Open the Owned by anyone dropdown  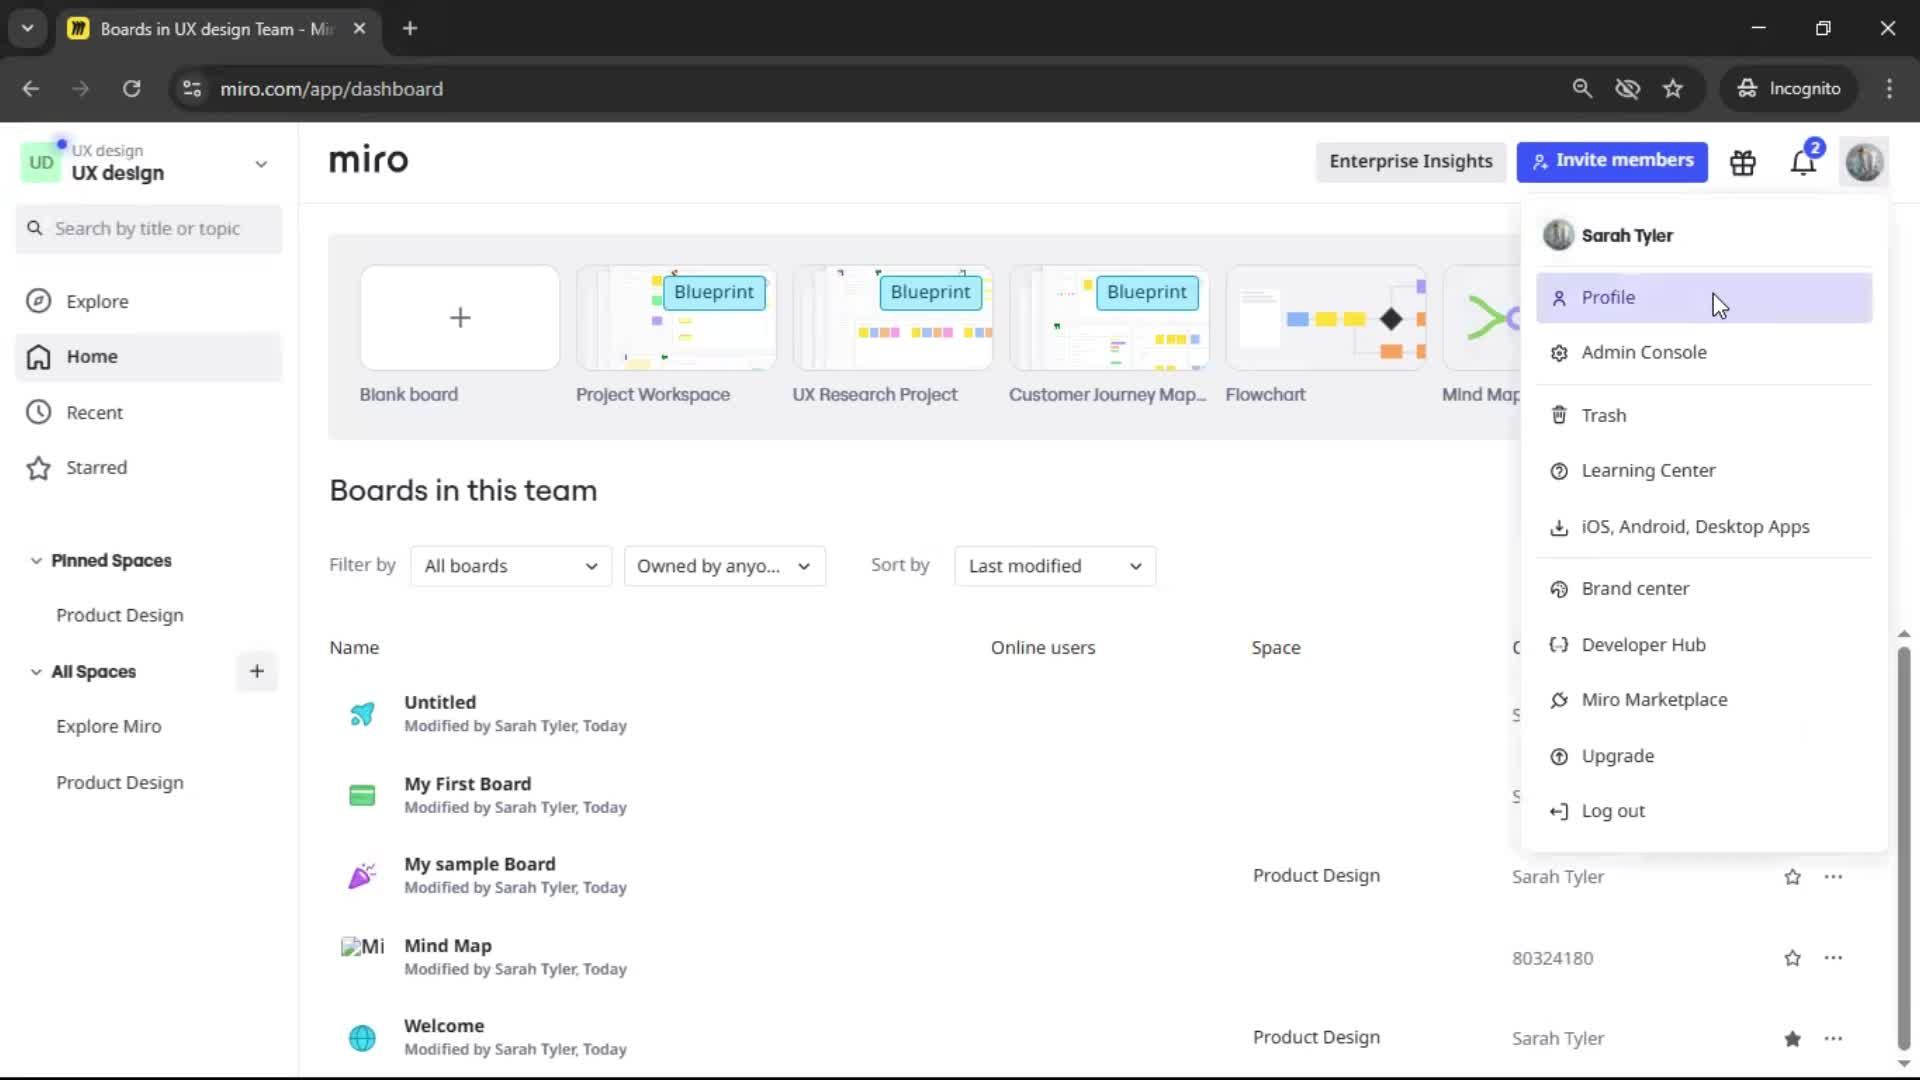(725, 566)
